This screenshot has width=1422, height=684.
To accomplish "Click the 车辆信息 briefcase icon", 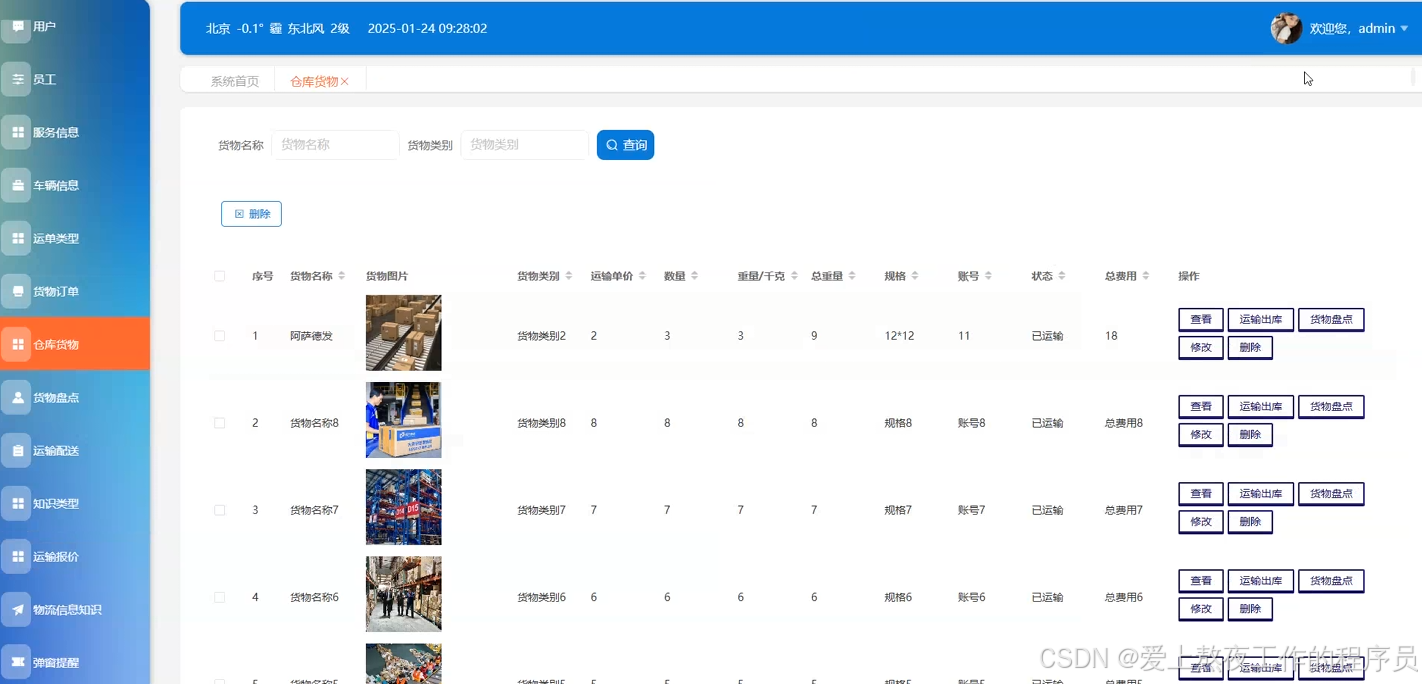I will point(17,185).
